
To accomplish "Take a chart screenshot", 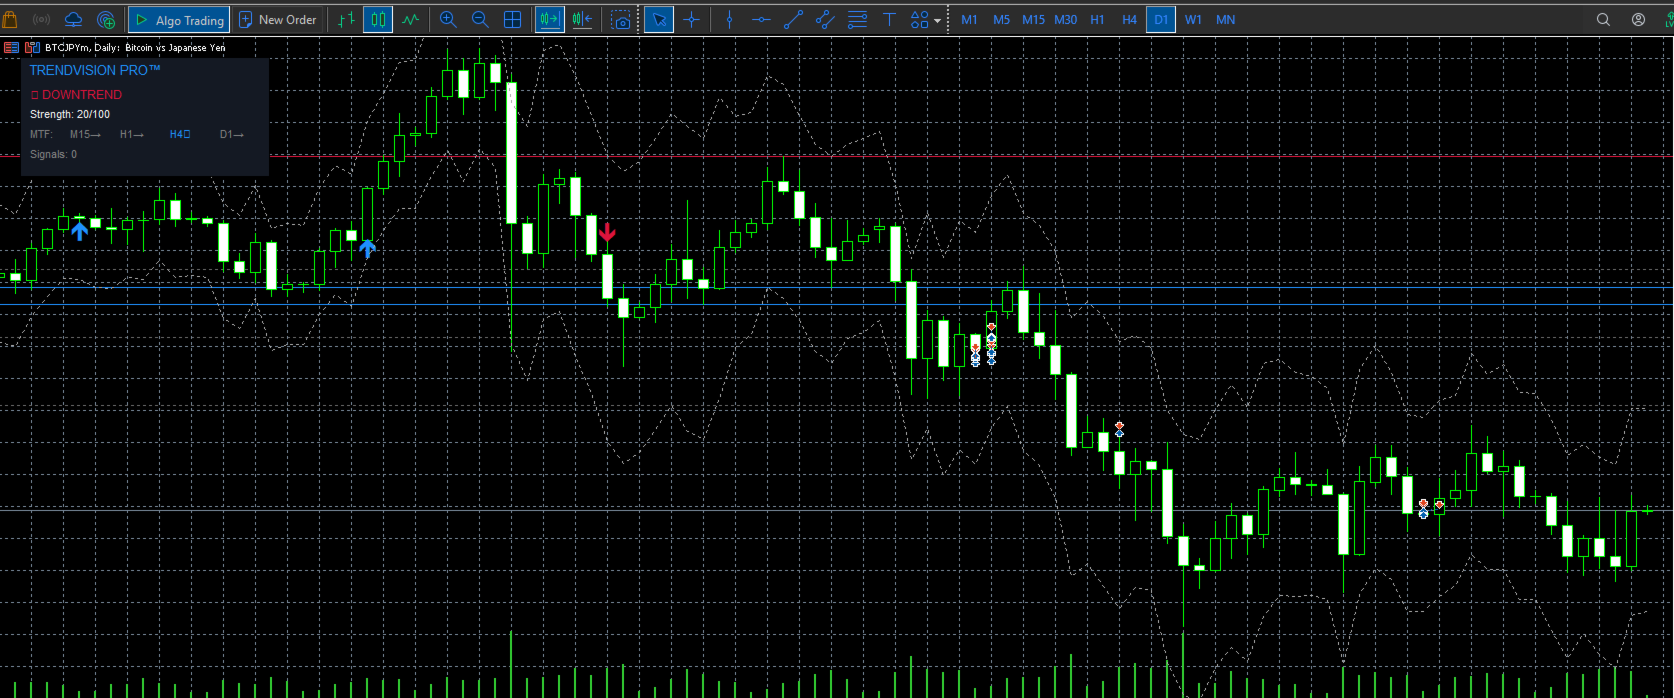I will pos(621,19).
